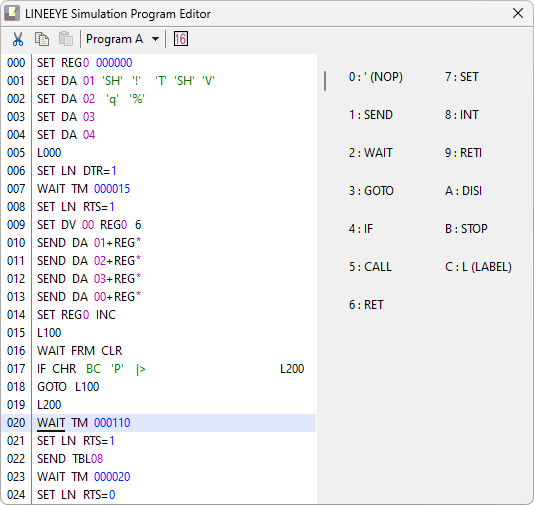
Task: Choose the 3 : GOTO command
Action: coord(371,191)
